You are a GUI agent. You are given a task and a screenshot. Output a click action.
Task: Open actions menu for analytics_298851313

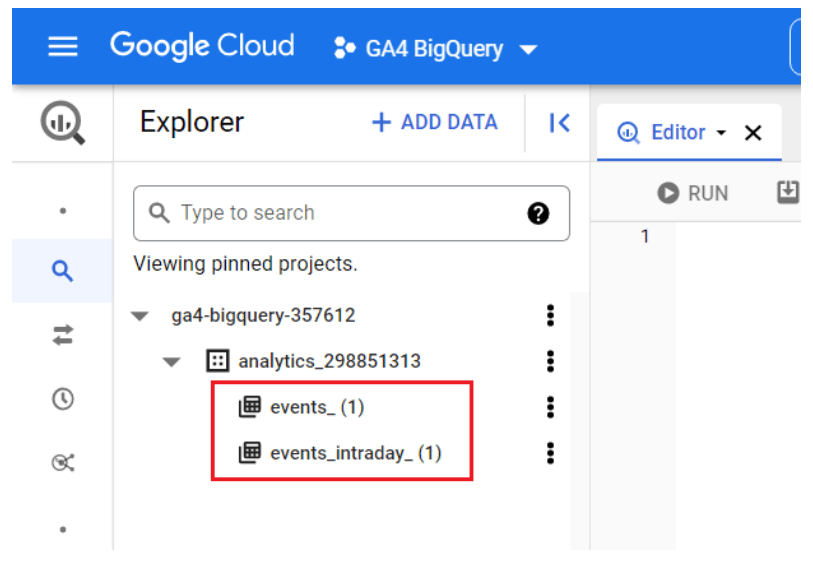[x=550, y=361]
